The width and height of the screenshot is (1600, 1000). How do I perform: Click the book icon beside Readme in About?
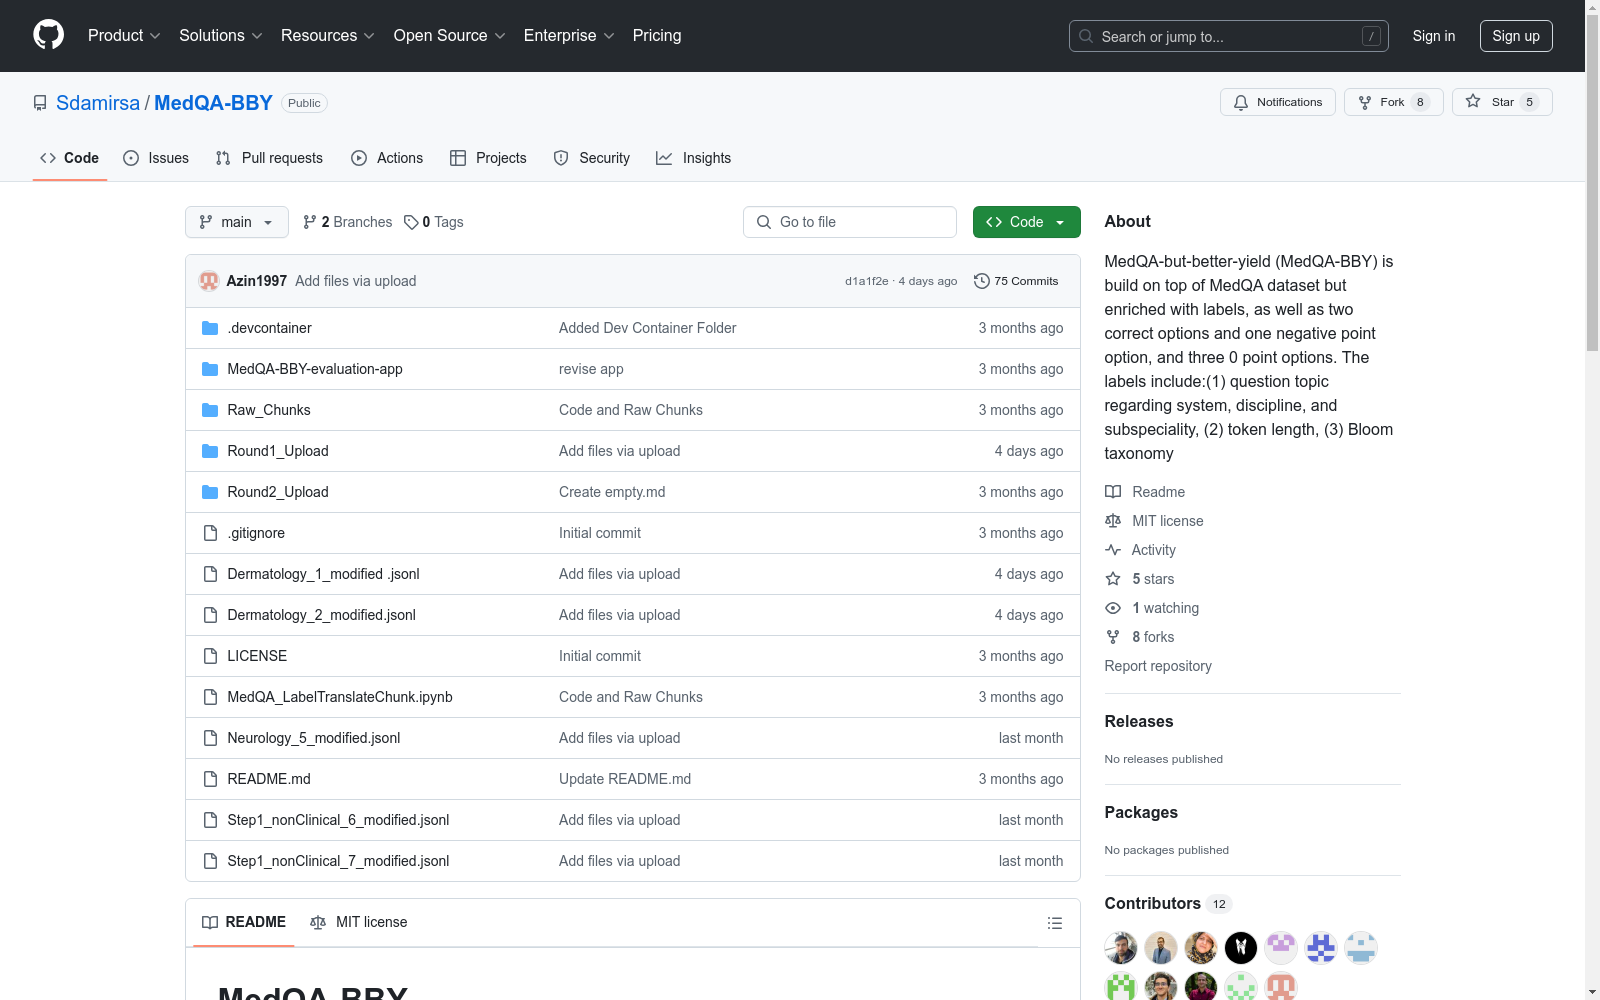tap(1113, 492)
